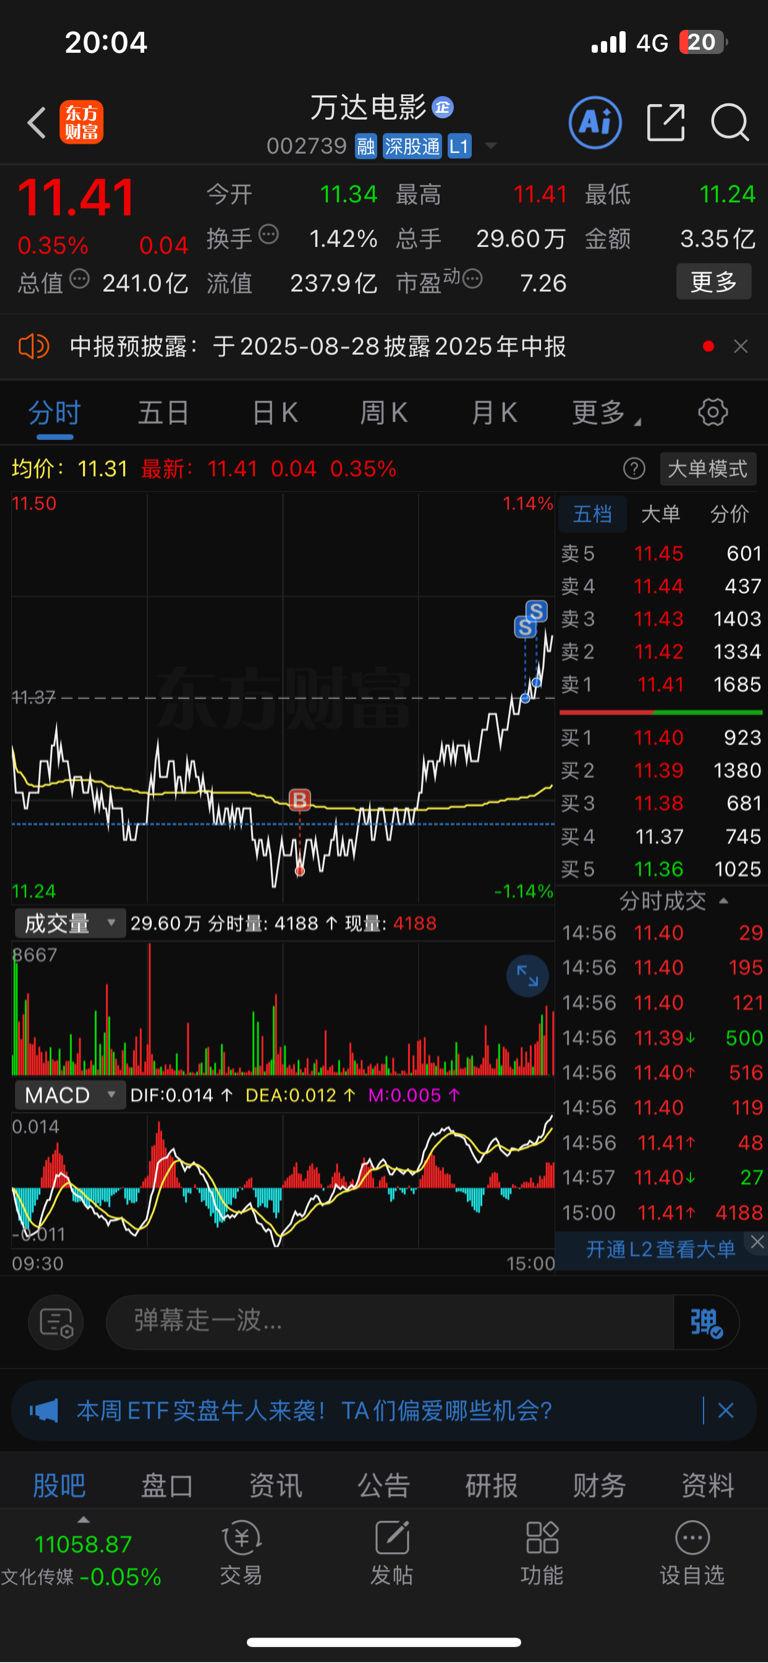
Task: Open 盘口 bottom tab
Action: tap(167, 1485)
